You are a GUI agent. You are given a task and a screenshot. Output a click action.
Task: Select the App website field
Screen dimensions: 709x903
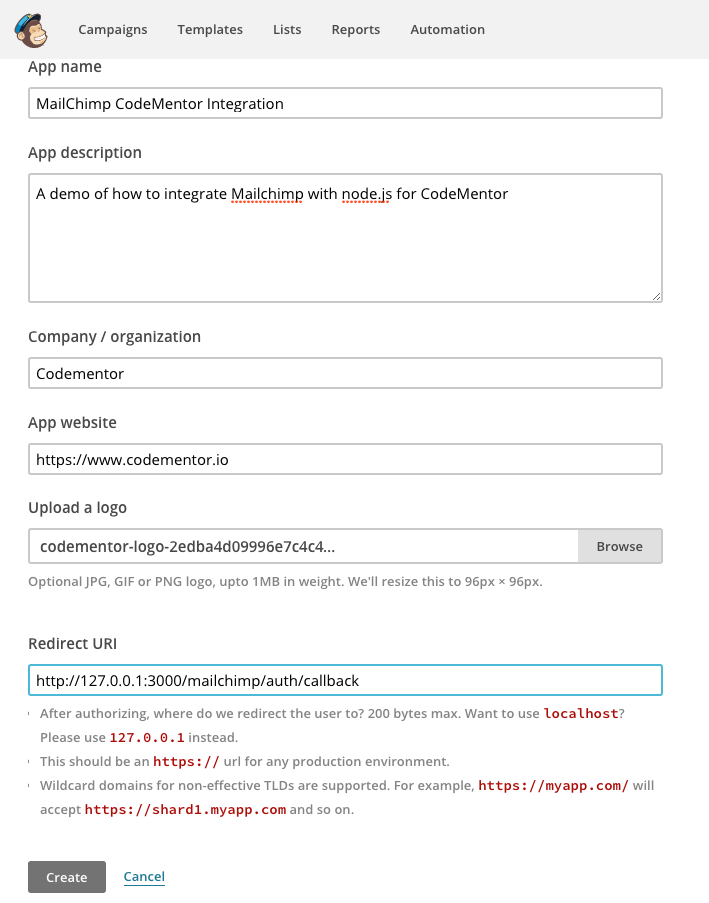coord(345,460)
